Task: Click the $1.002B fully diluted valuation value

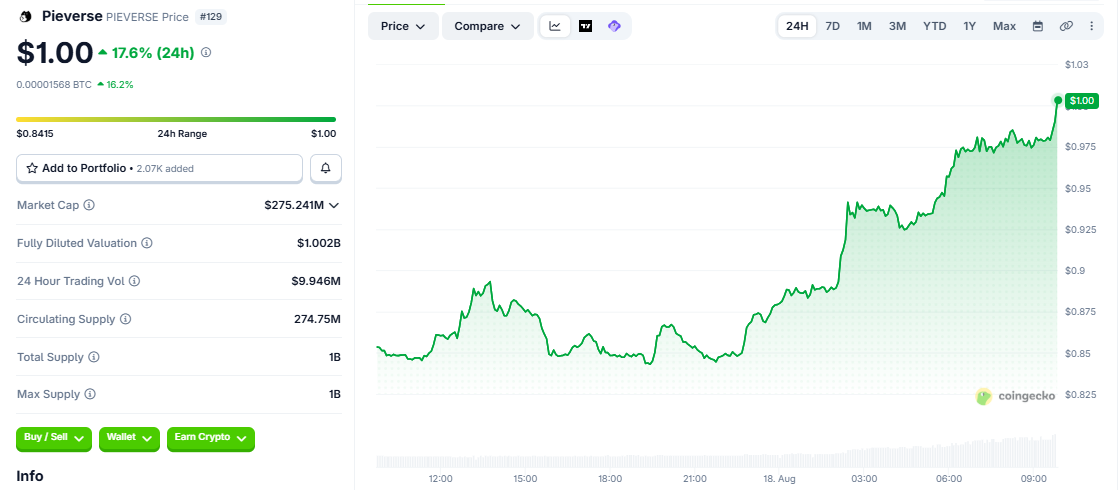Action: click(319, 243)
